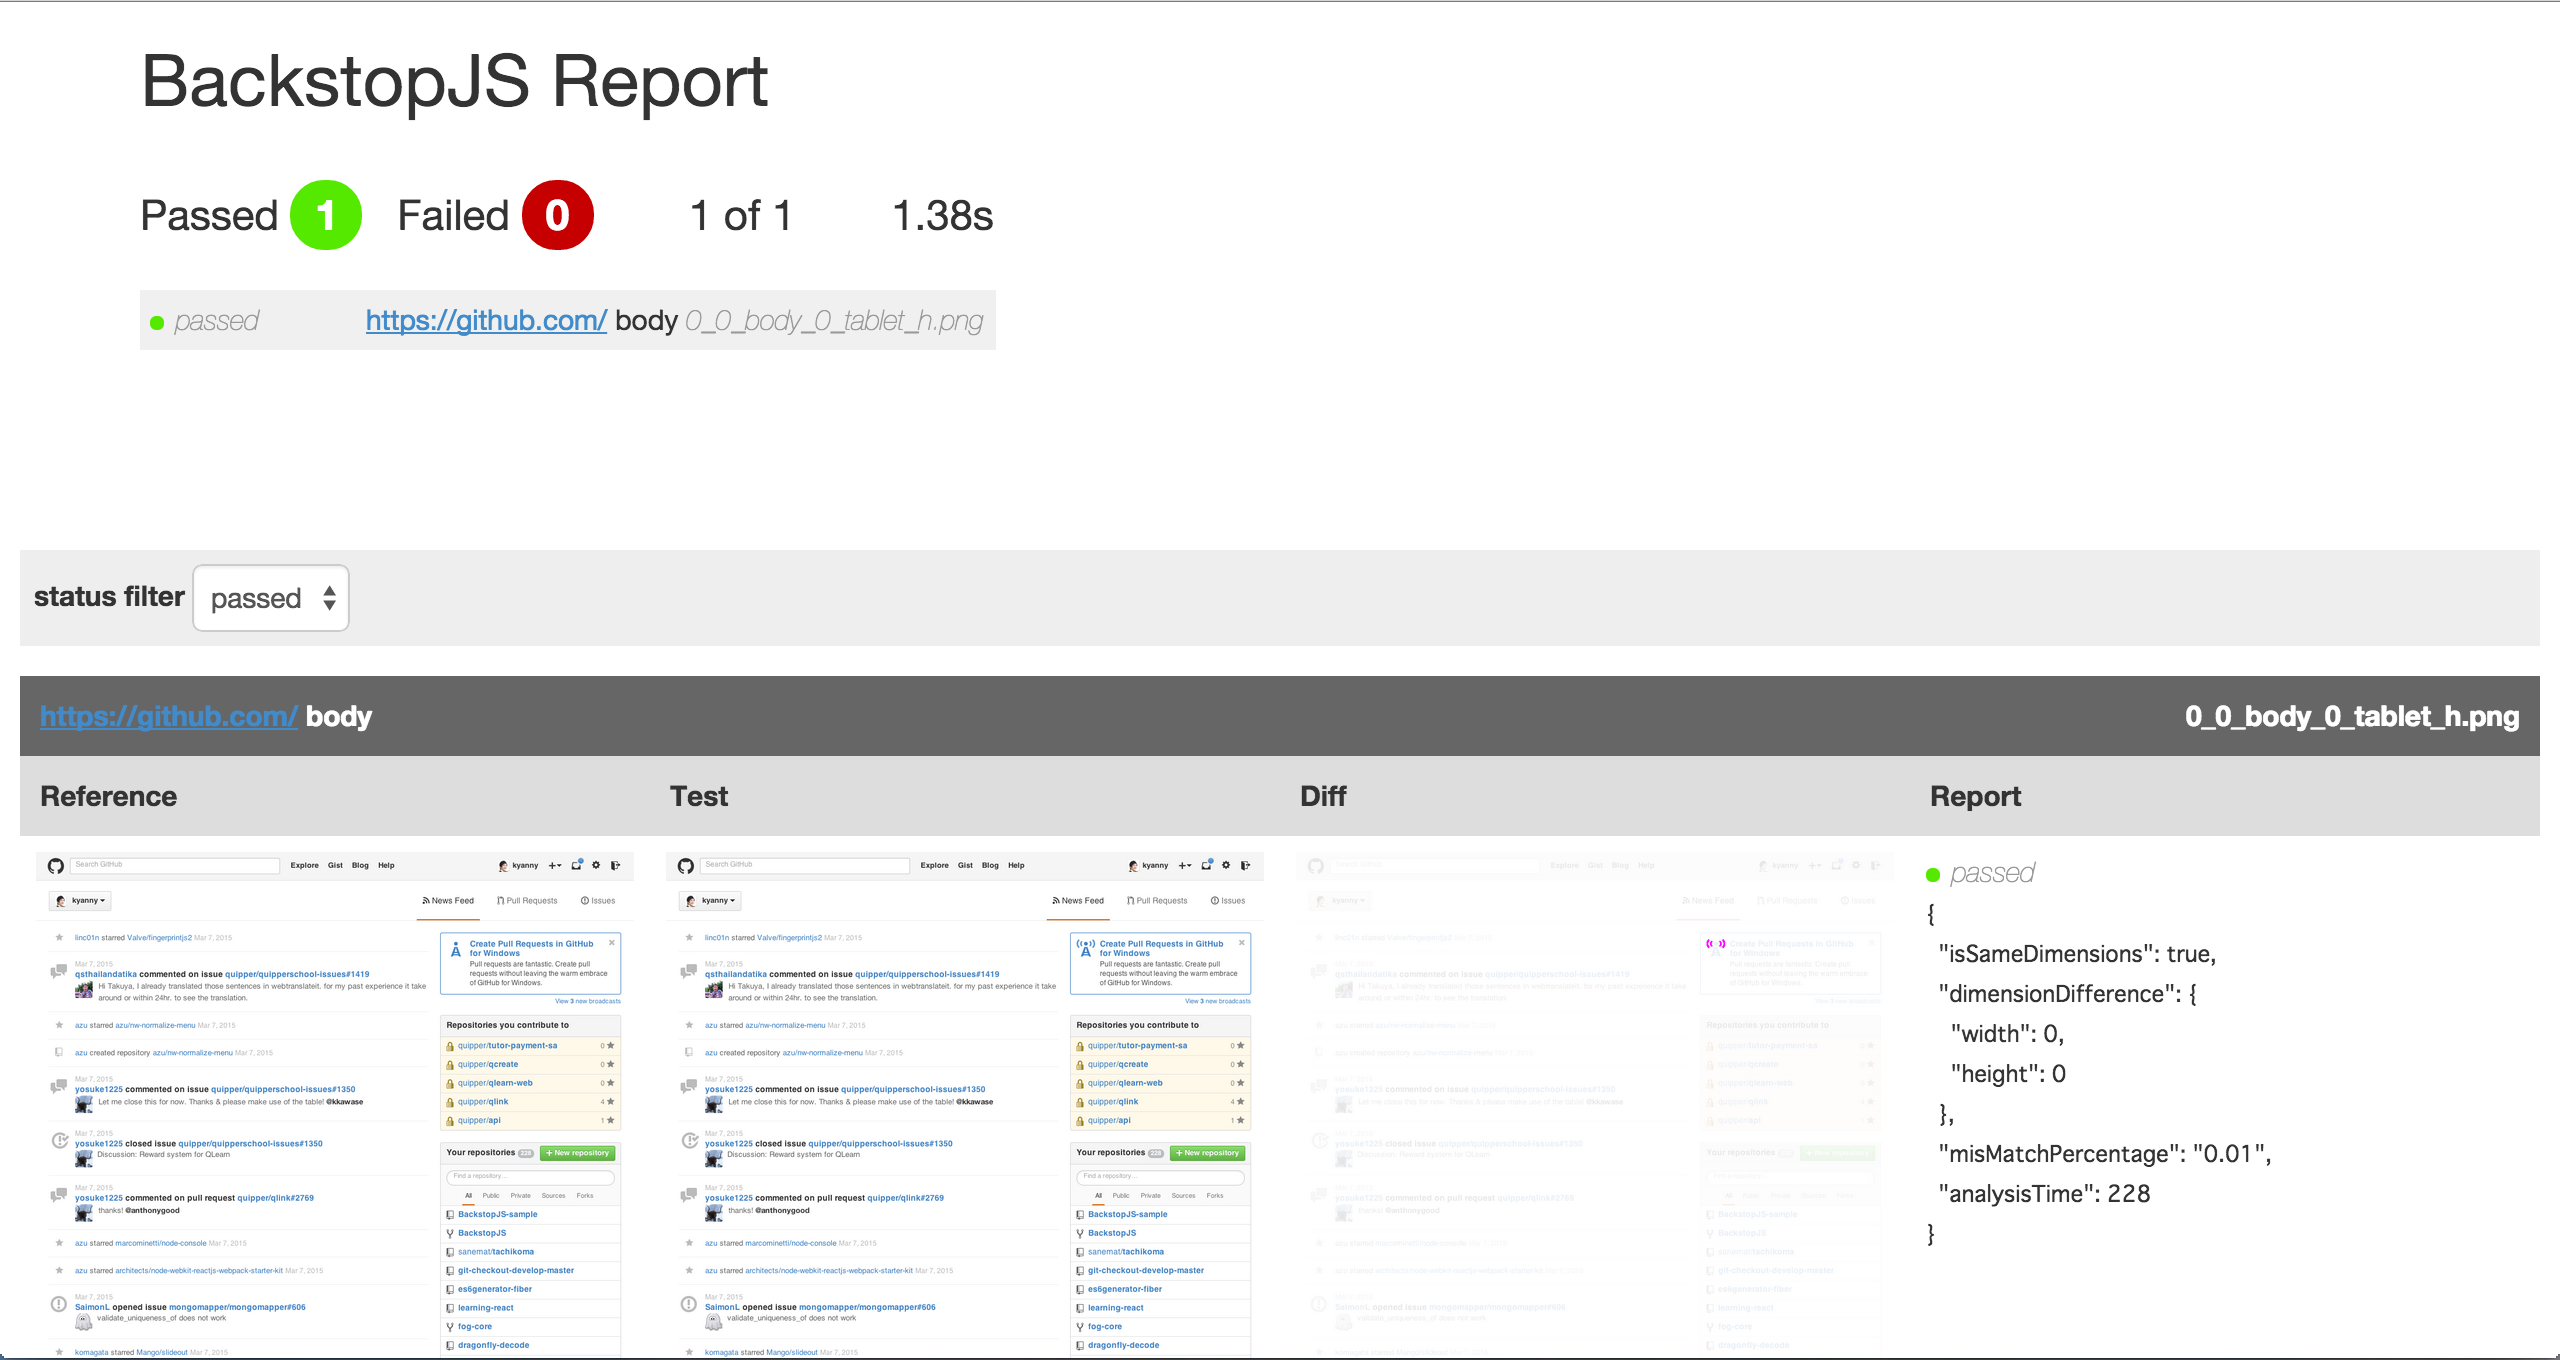2560x1360 pixels.
Task: Click gear settings icon in Reference screenshot
Action: pos(596,865)
